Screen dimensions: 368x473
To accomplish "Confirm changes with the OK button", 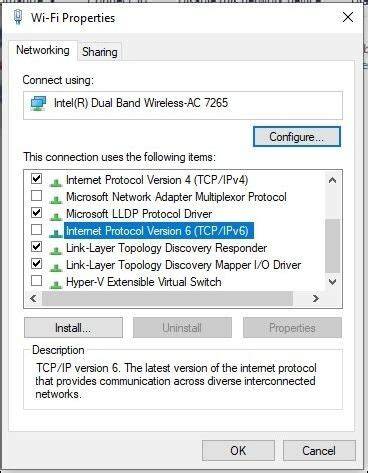I will pos(238,451).
